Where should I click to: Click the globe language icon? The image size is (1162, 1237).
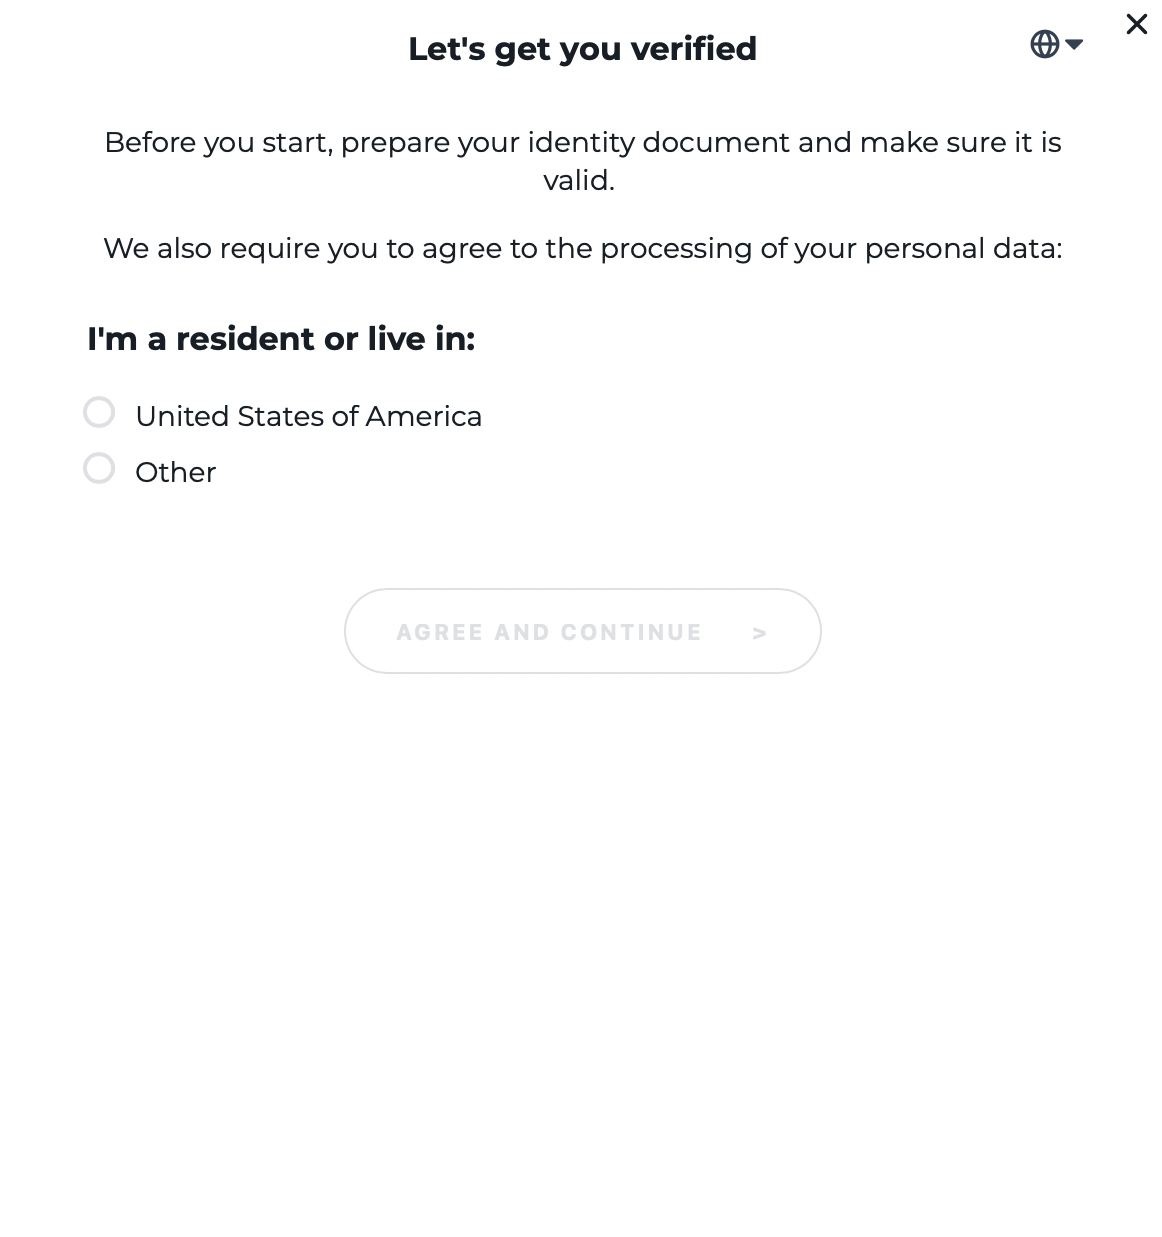pos(1044,44)
